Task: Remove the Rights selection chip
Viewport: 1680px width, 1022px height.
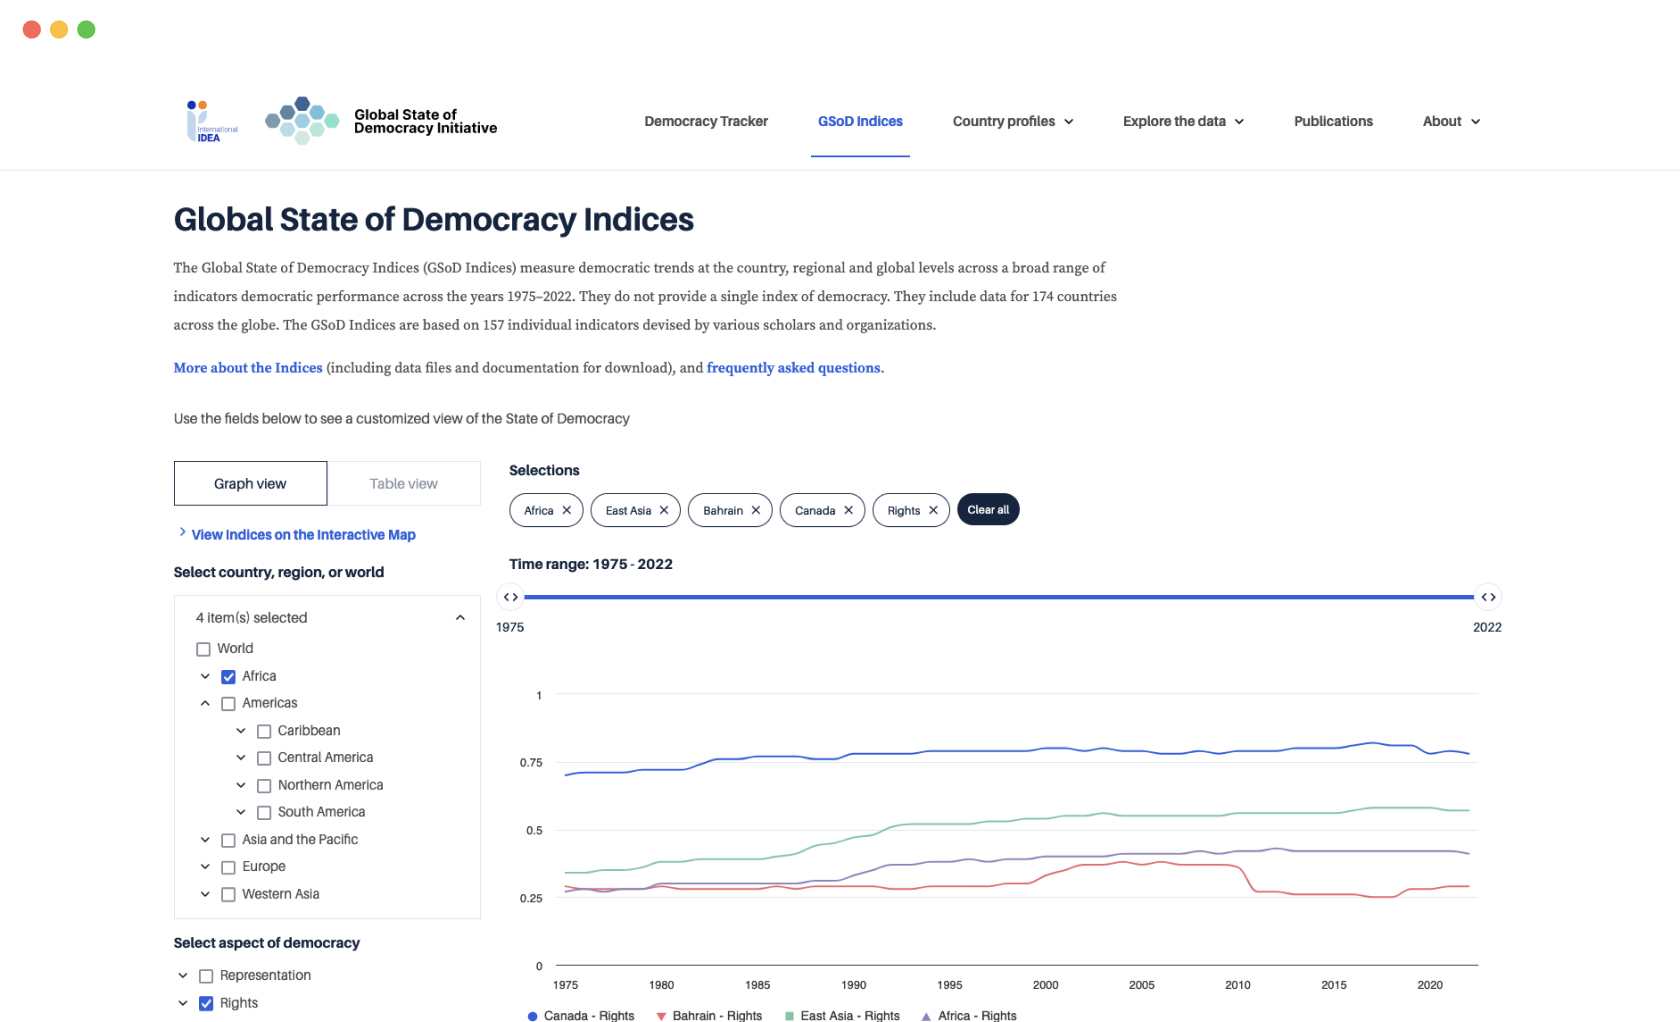Action: point(933,510)
